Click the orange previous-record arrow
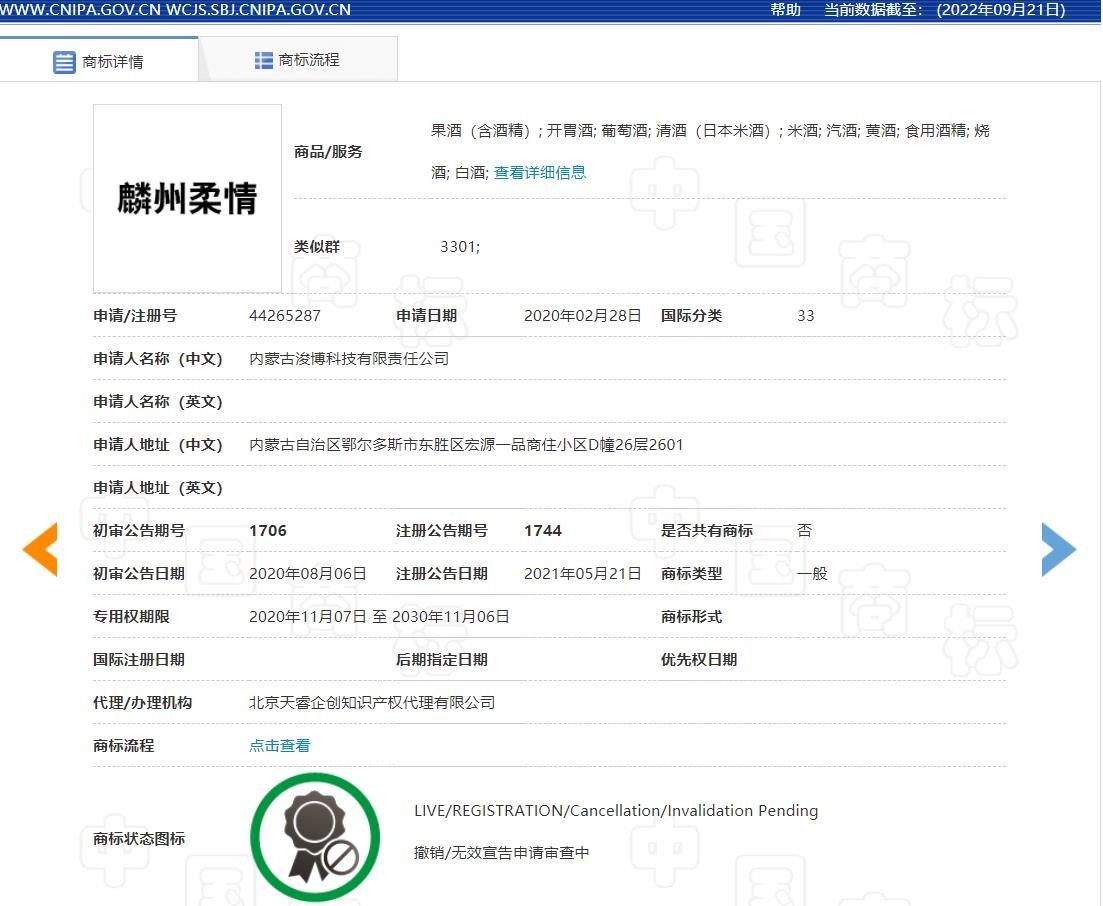 click(x=41, y=549)
